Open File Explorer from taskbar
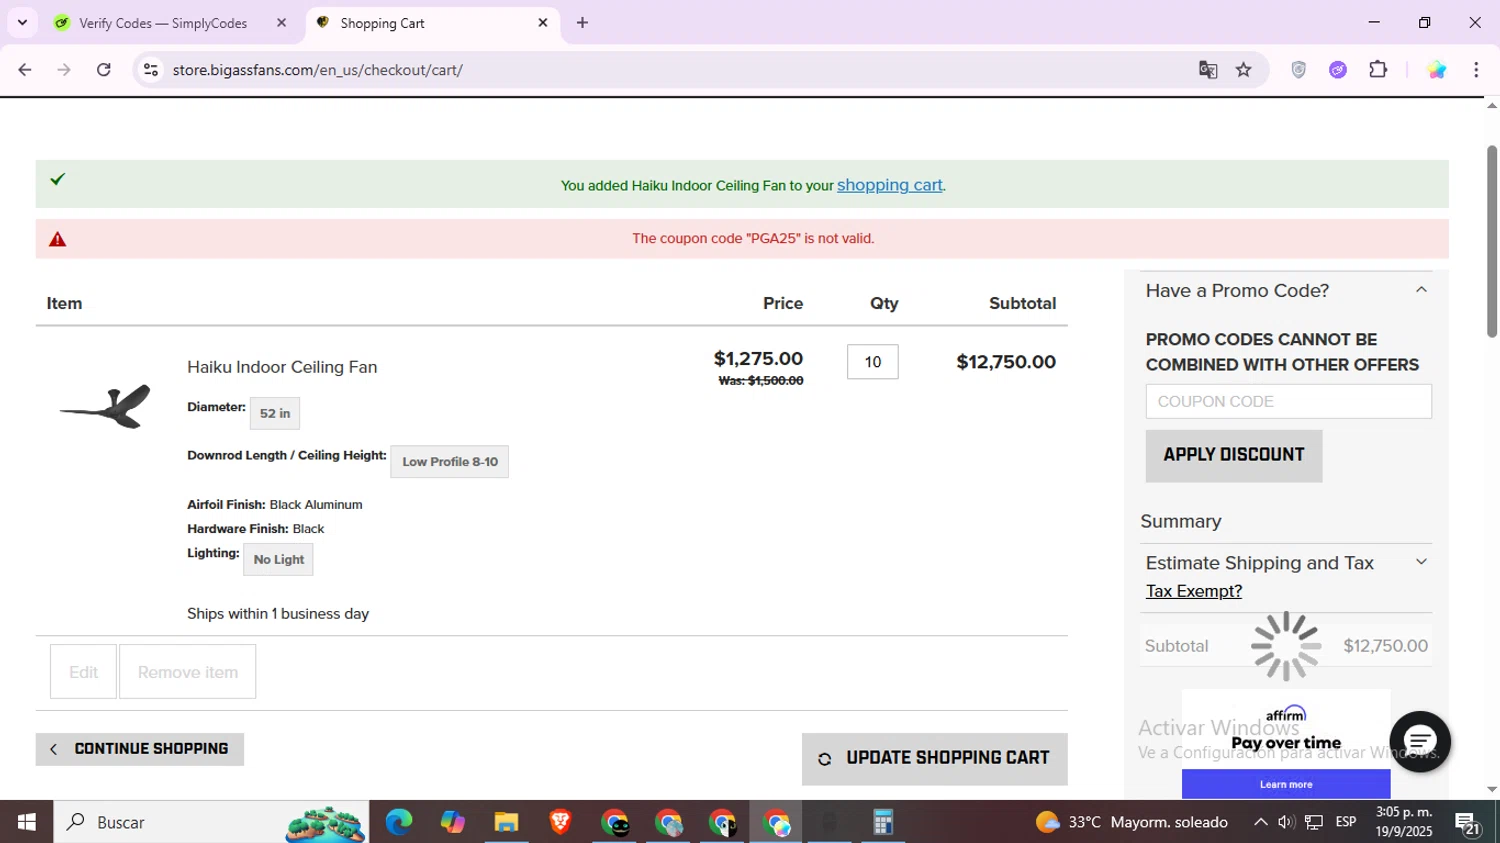 pyautogui.click(x=507, y=822)
